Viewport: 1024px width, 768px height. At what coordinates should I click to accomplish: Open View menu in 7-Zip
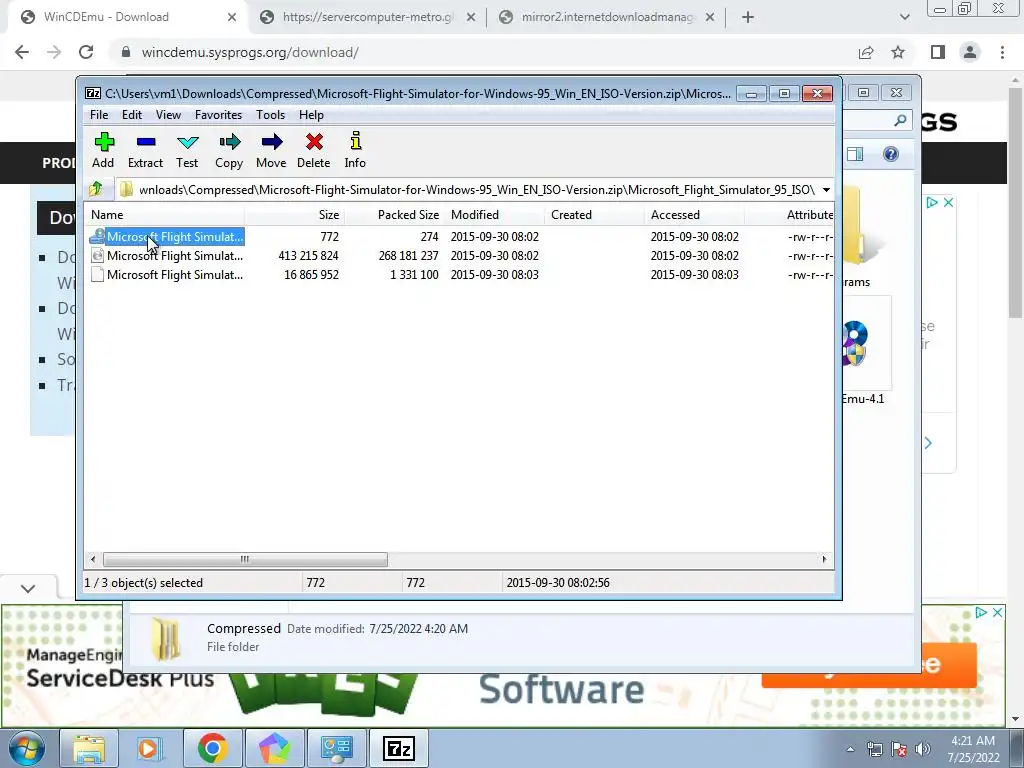[168, 115]
